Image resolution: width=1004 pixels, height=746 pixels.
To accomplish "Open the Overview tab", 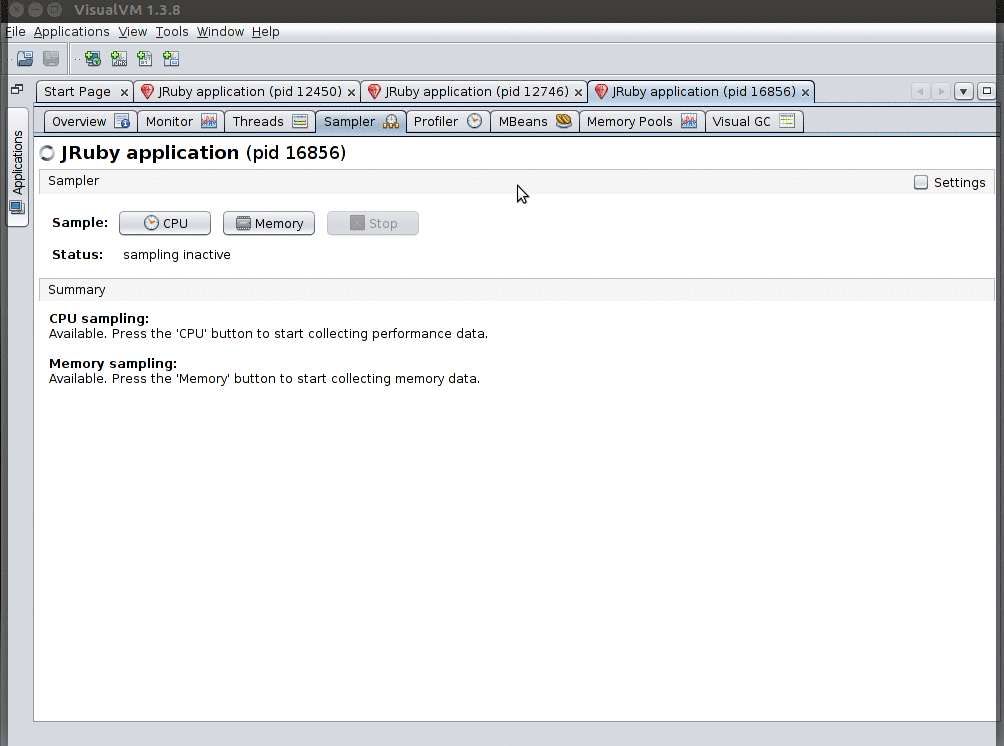I will (90, 121).
